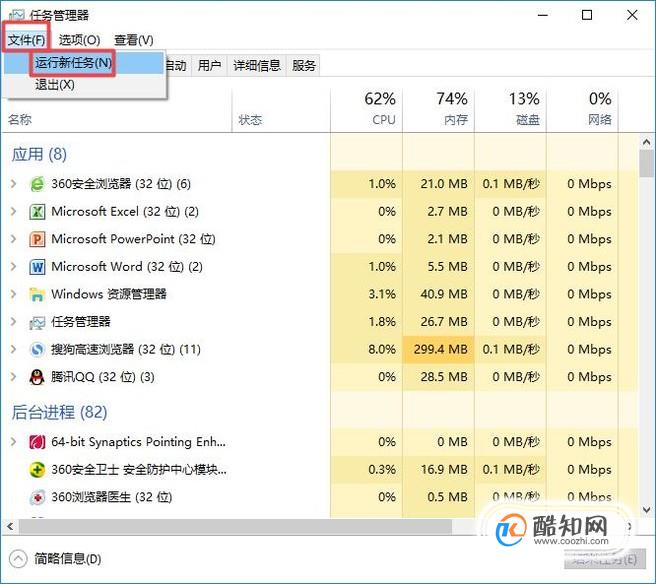Click the Microsoft Word icon
The width and height of the screenshot is (656, 584).
tap(37, 267)
